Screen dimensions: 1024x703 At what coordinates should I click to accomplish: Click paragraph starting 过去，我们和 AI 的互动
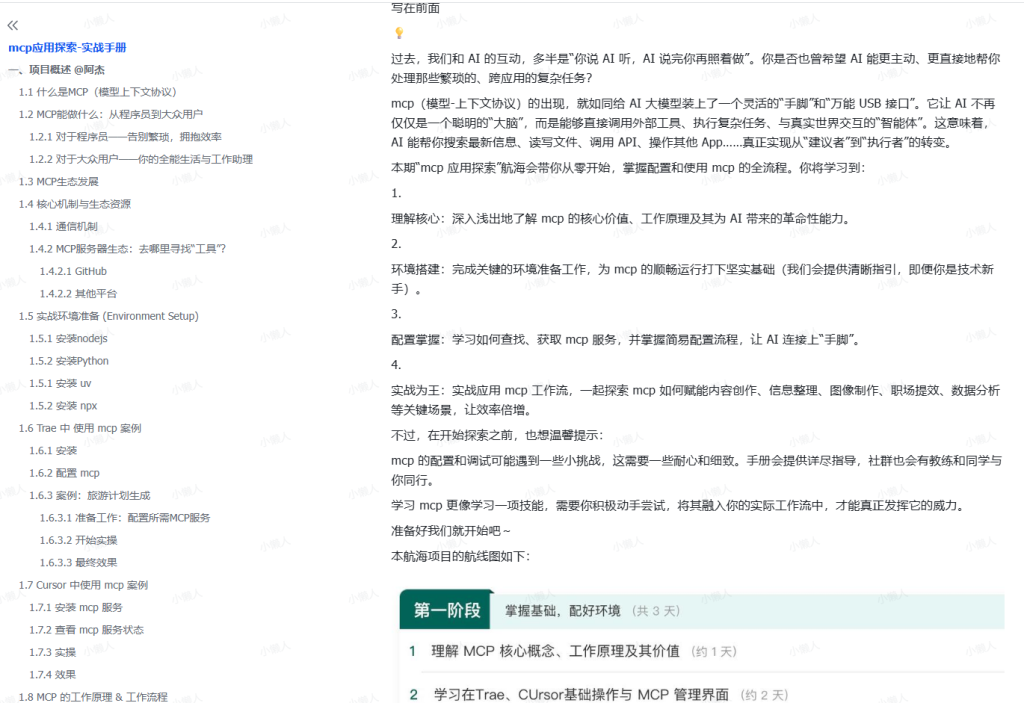696,68
